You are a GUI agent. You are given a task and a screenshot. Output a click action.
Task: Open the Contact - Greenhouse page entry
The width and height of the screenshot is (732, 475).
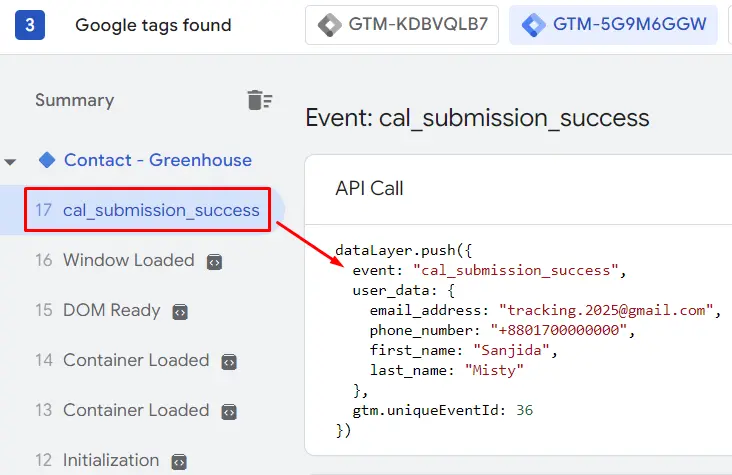click(157, 160)
